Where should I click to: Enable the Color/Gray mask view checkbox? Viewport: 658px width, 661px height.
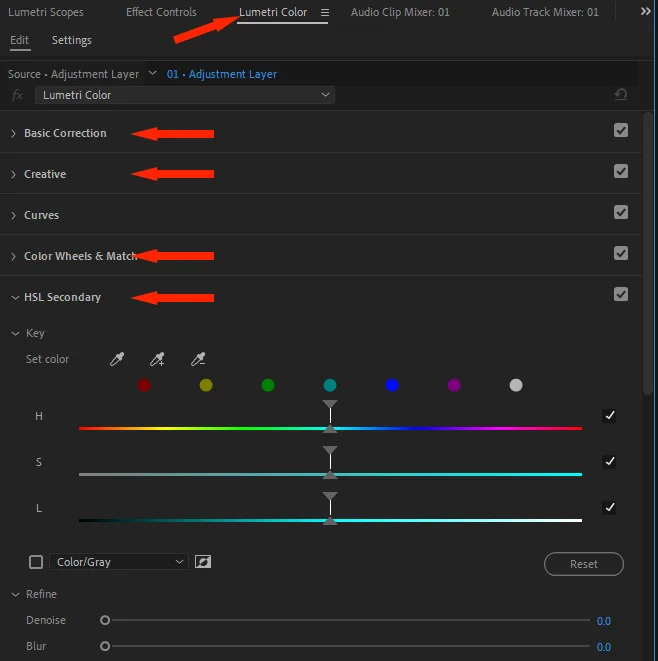[x=36, y=562]
